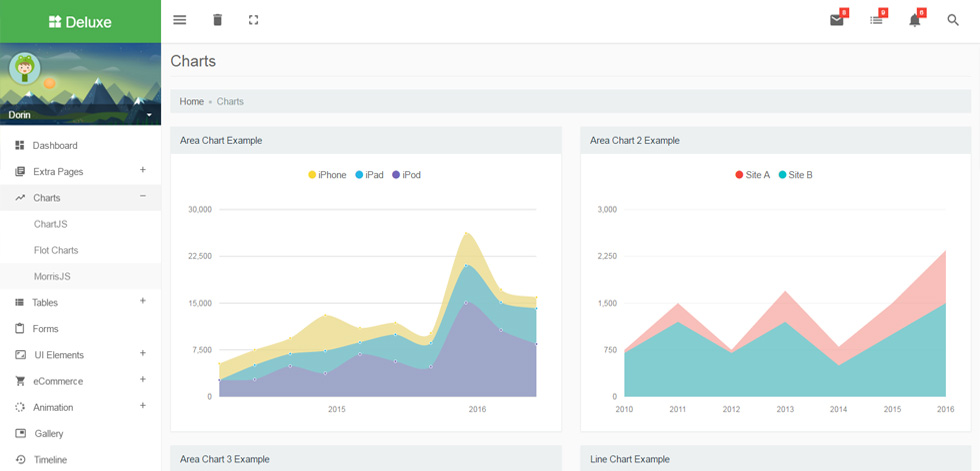Click the 22,500 y-axis label
This screenshot has width=980, height=471.
[x=200, y=256]
